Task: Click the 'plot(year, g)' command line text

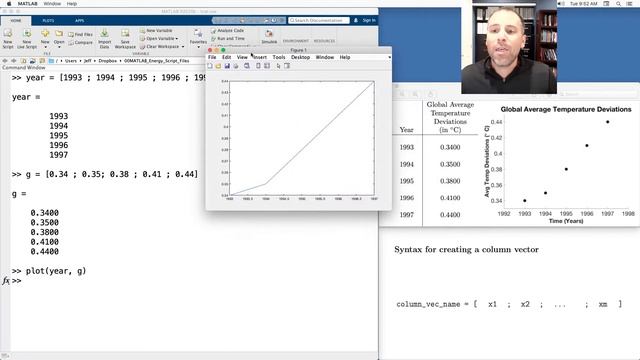Action: pos(56,271)
